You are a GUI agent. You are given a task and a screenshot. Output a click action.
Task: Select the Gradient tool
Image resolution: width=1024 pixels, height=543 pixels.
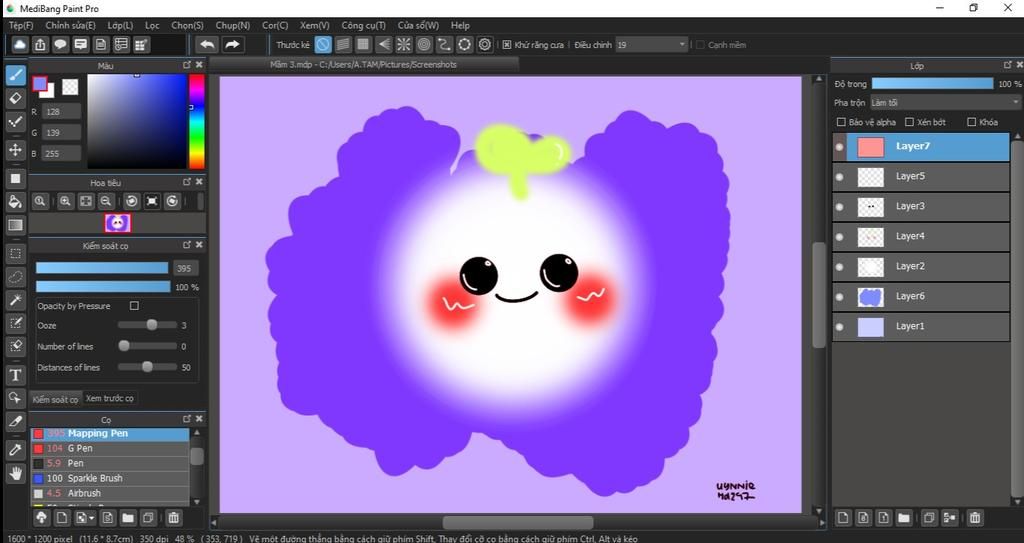pyautogui.click(x=16, y=225)
